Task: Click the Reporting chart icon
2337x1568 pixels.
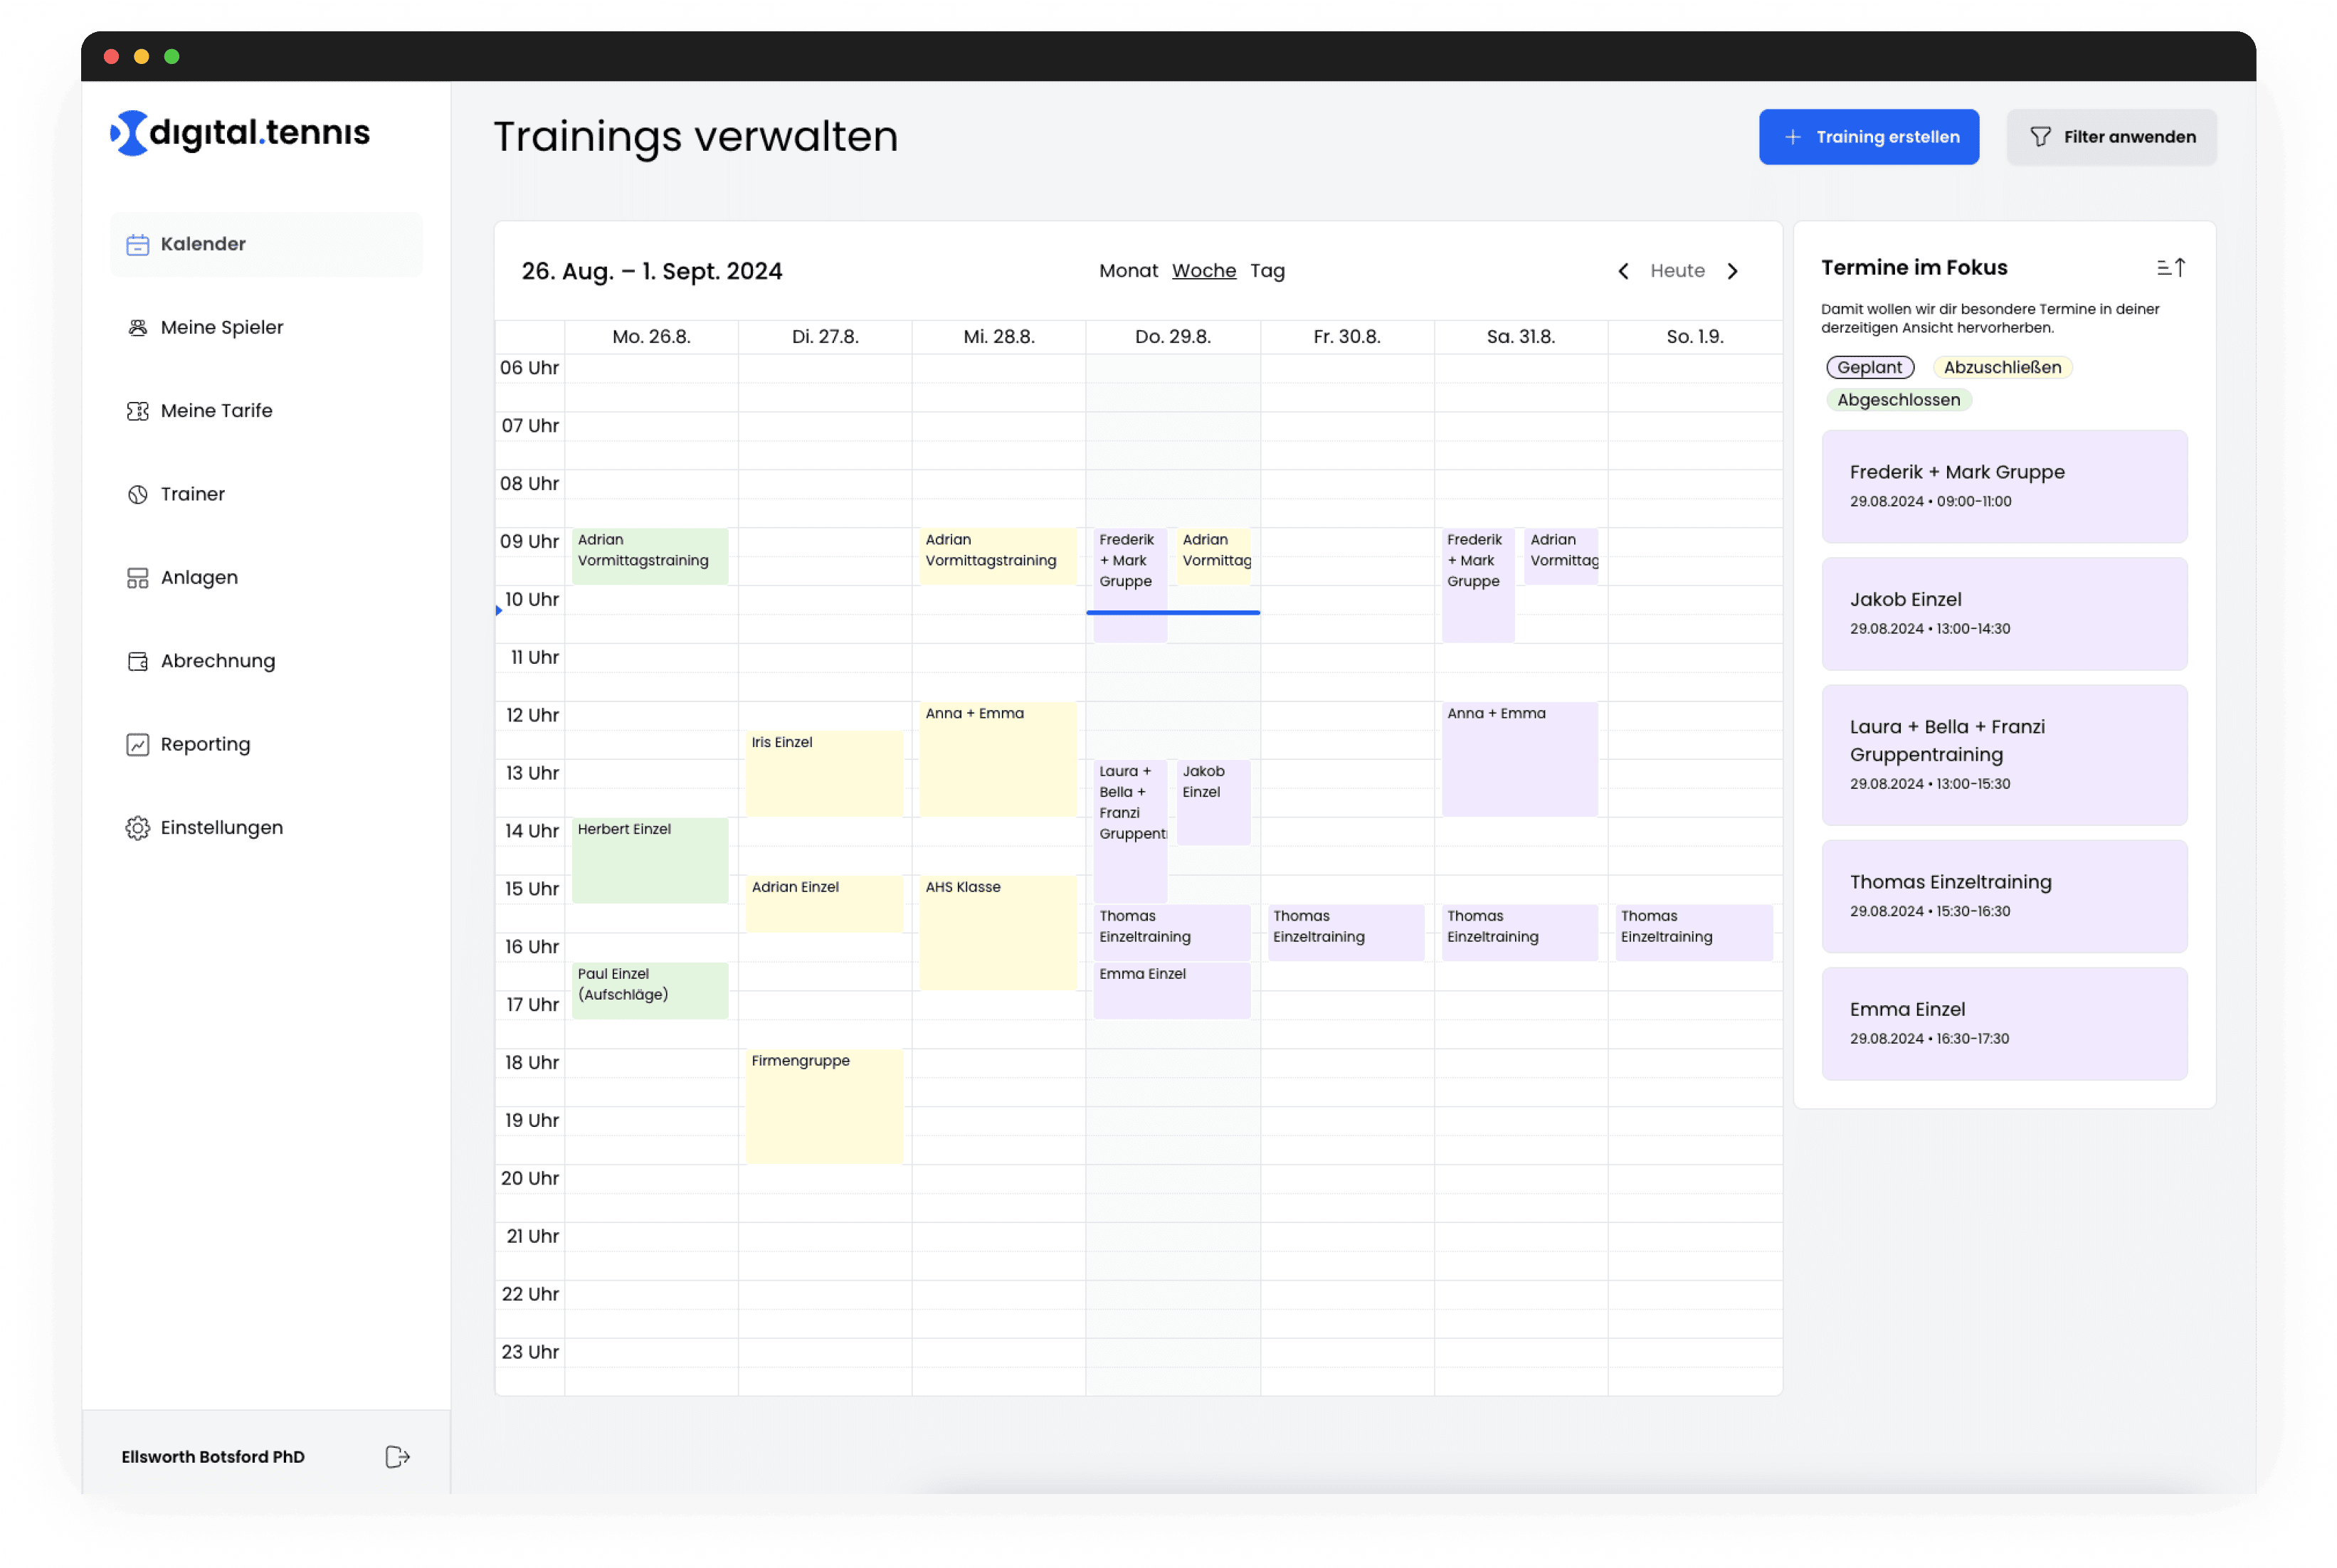Action: tap(138, 745)
